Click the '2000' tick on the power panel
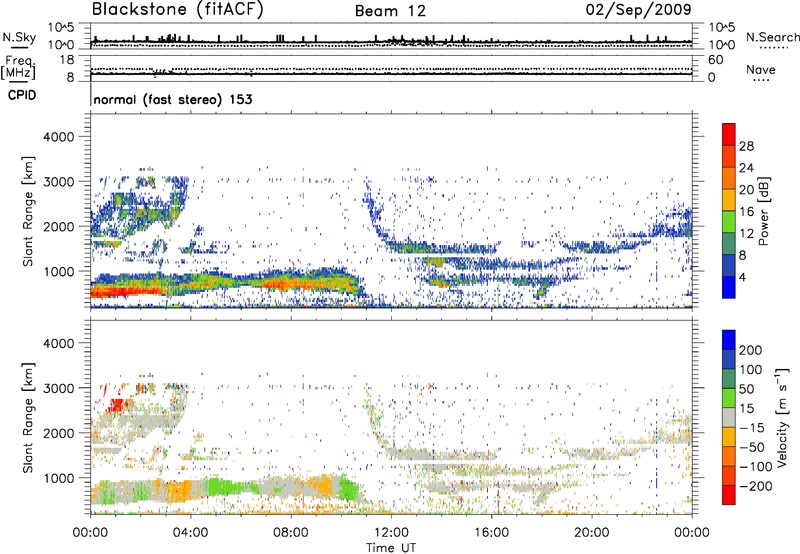 (58, 226)
